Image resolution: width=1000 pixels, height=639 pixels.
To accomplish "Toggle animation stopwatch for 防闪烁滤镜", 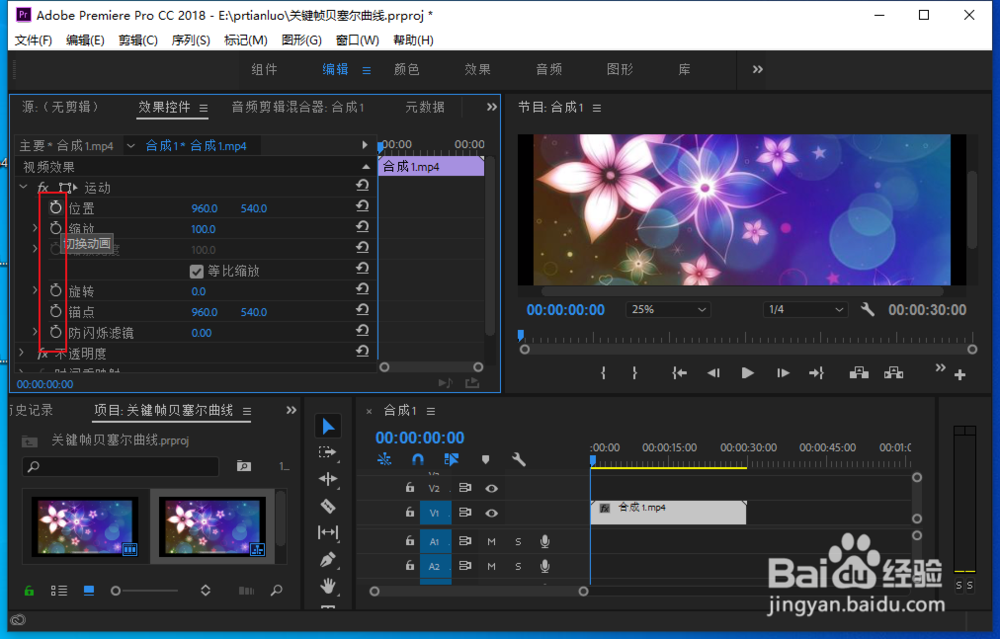I will coord(55,332).
